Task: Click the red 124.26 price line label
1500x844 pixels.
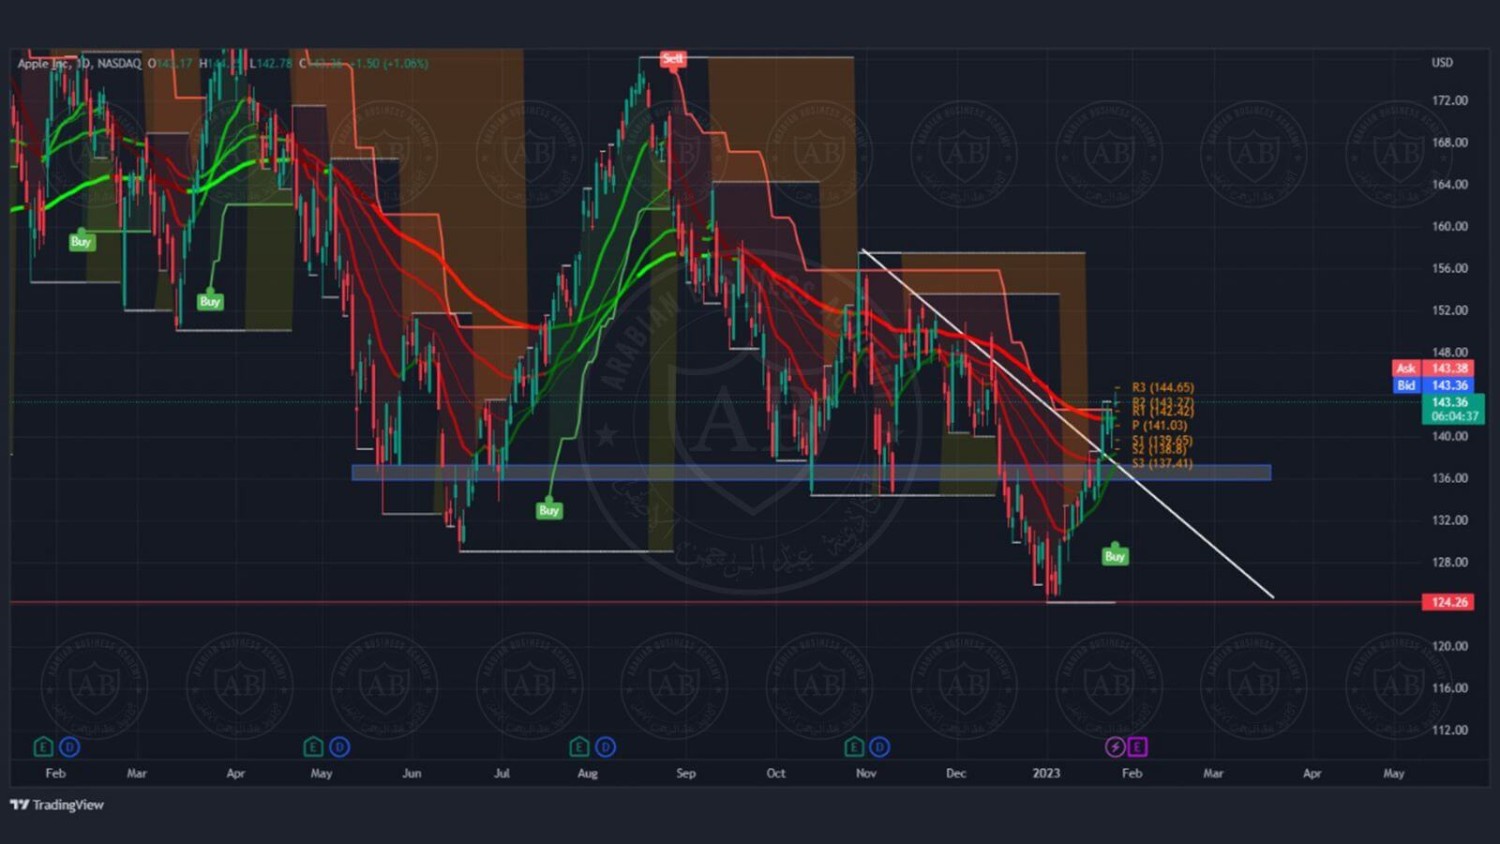Action: 1448,602
